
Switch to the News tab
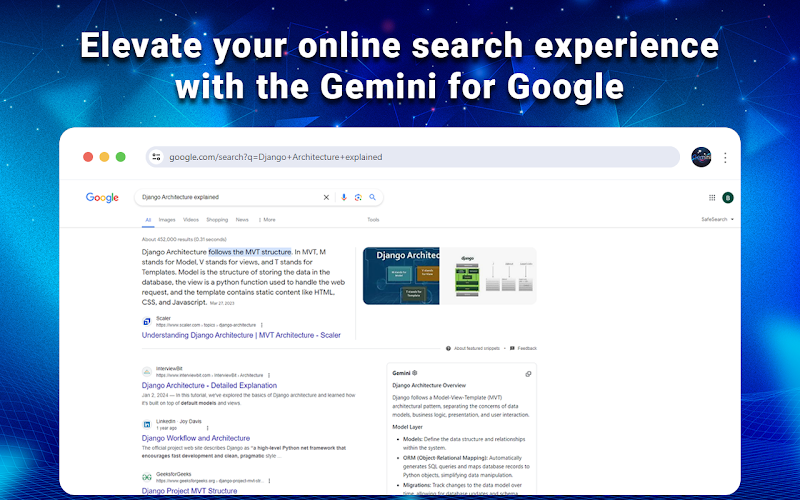(x=242, y=220)
